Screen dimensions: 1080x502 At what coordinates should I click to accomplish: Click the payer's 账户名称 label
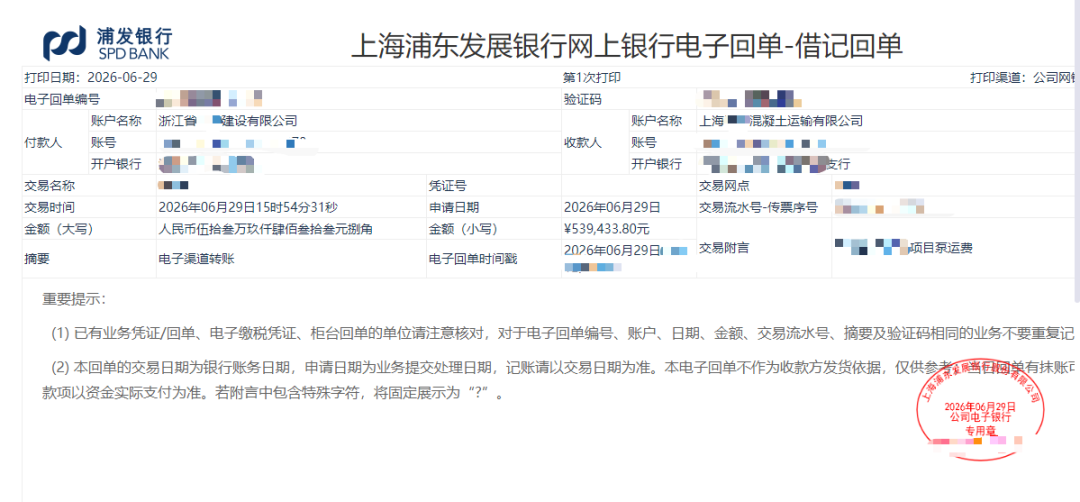116,121
